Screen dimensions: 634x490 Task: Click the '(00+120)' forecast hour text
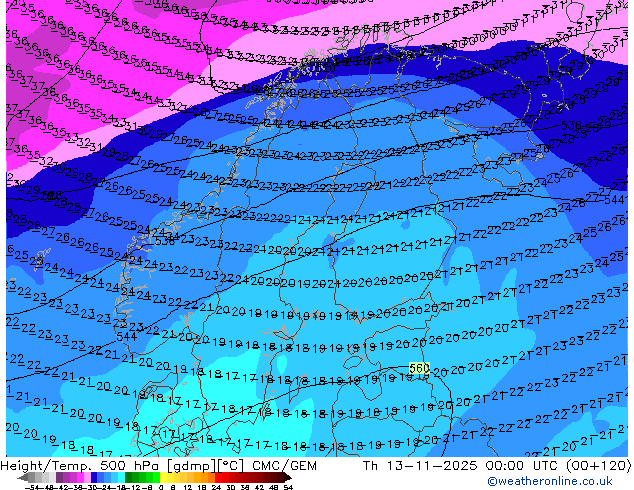tap(598, 466)
